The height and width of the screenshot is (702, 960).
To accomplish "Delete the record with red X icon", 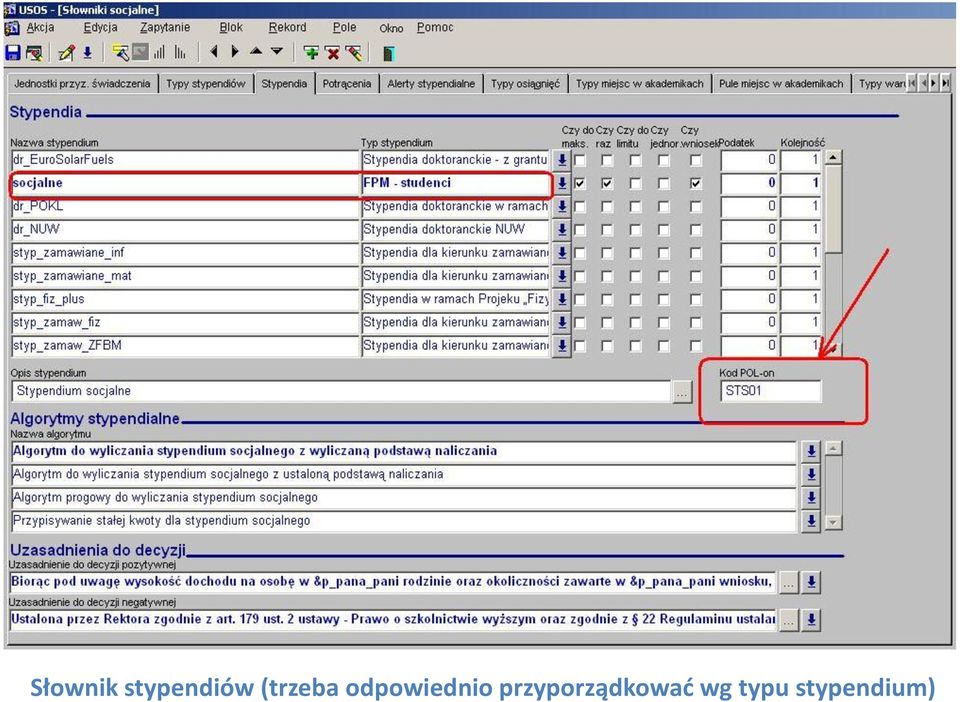I will coord(332,53).
